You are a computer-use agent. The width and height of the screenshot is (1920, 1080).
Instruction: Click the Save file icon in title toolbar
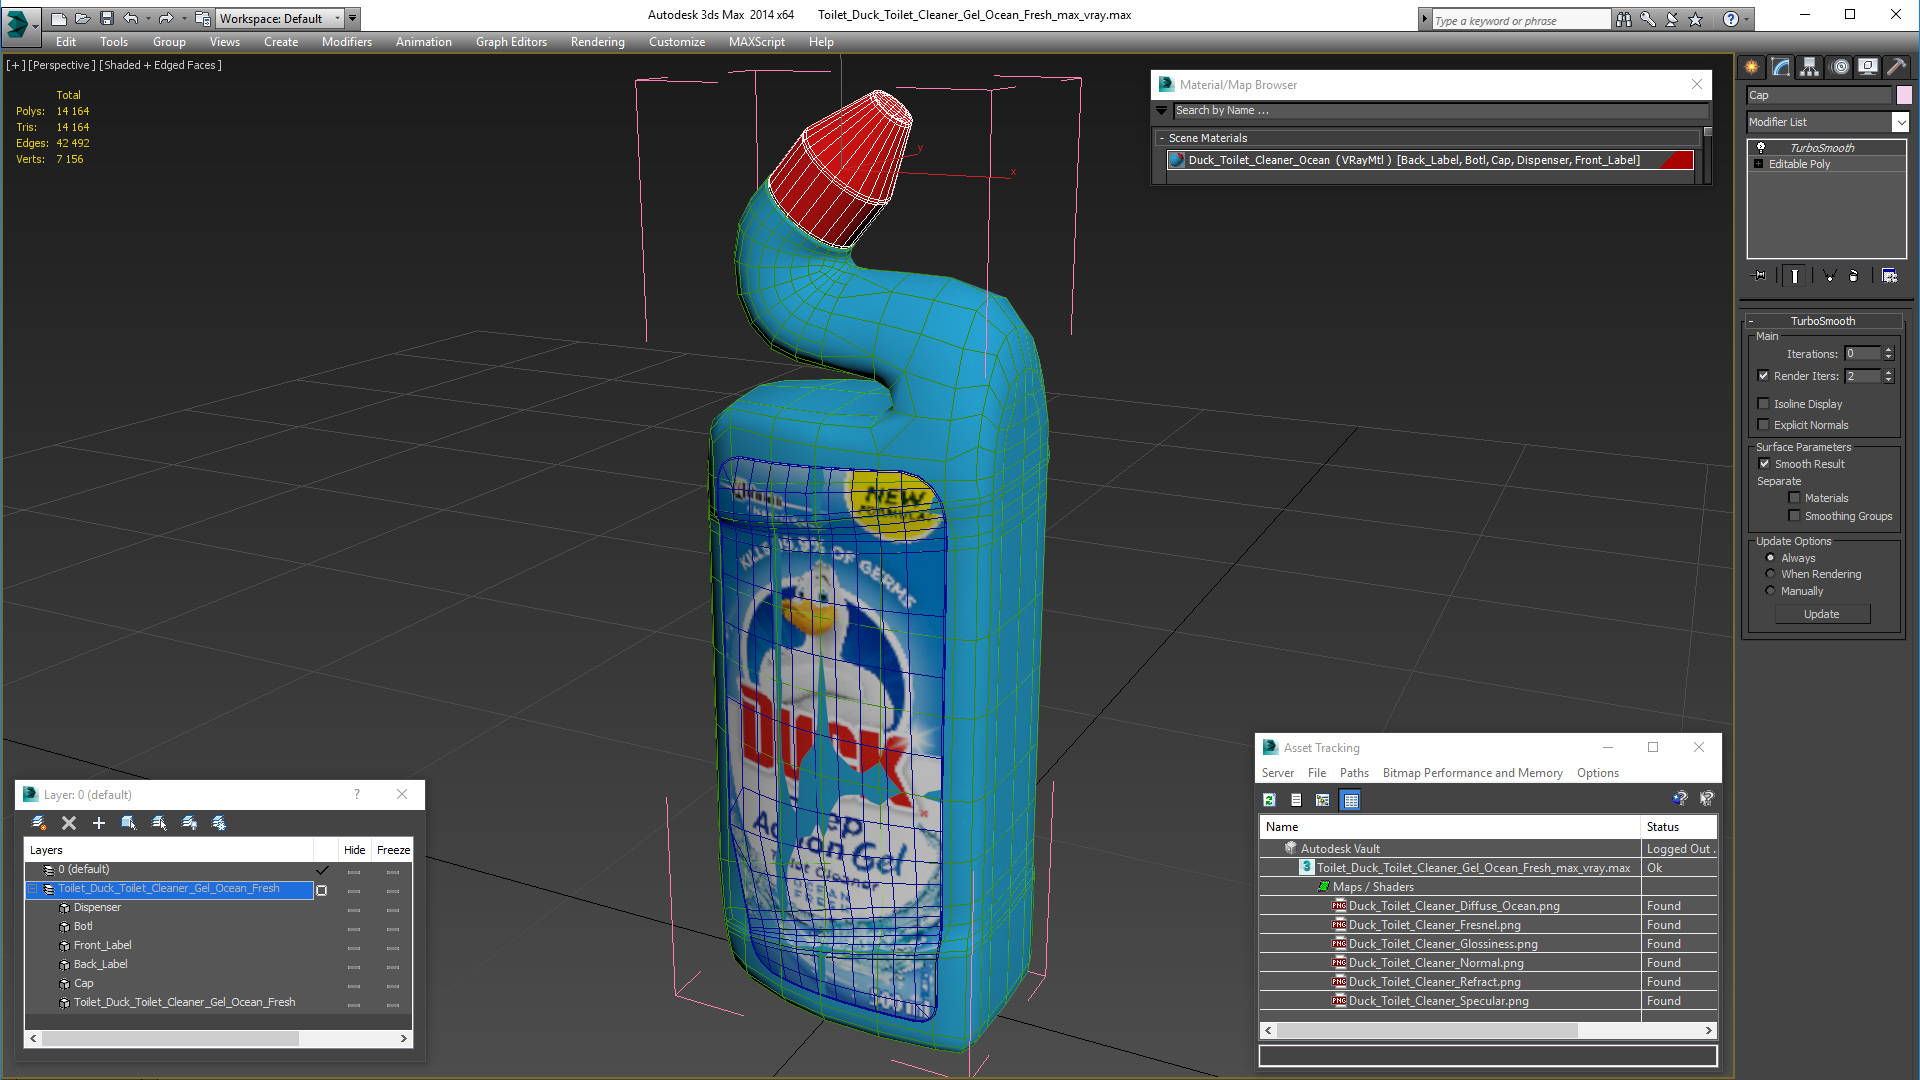[106, 18]
